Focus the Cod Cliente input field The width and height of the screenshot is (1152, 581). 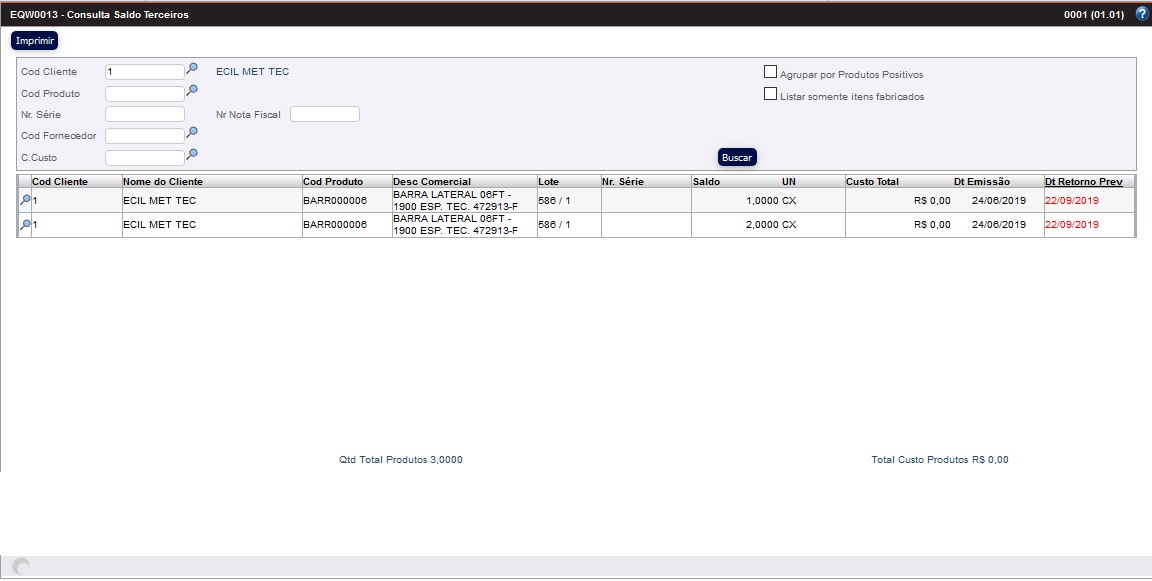point(144,72)
